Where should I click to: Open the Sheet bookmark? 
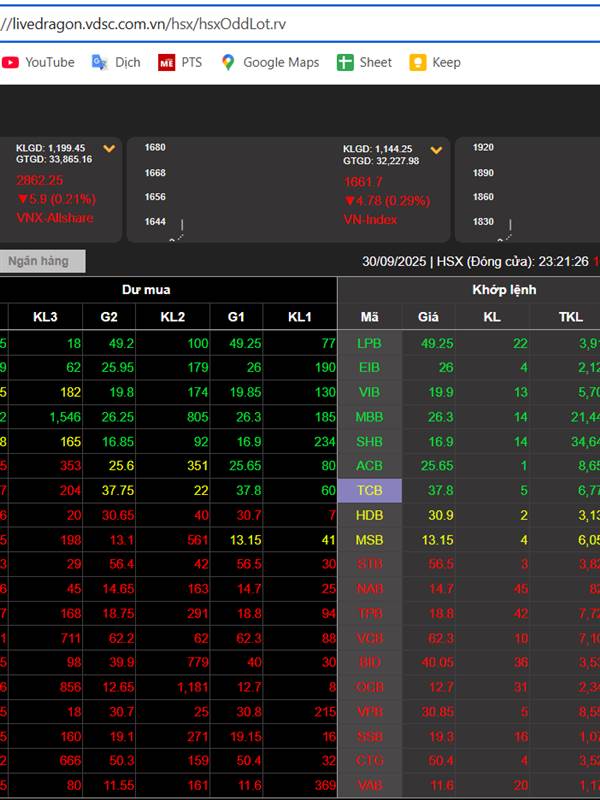[365, 62]
